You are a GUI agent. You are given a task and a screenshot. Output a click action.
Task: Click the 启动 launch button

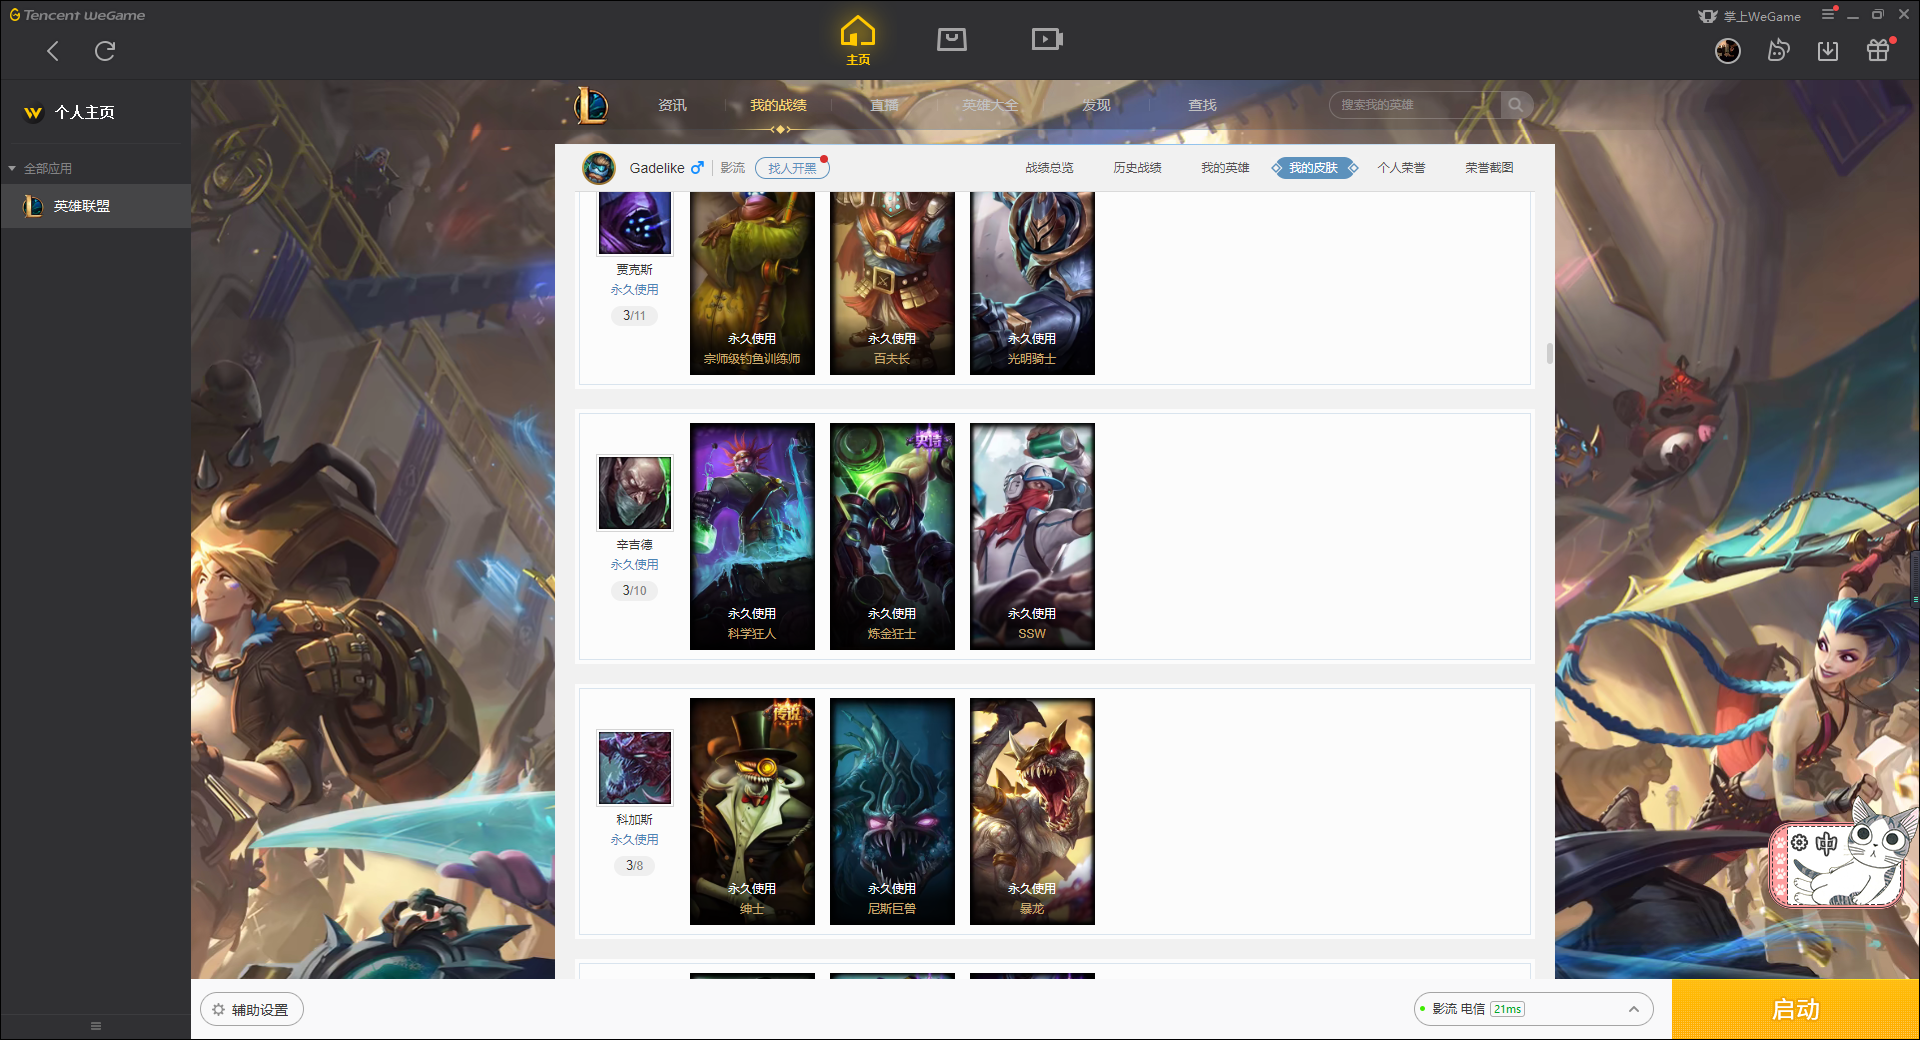tap(1795, 1010)
